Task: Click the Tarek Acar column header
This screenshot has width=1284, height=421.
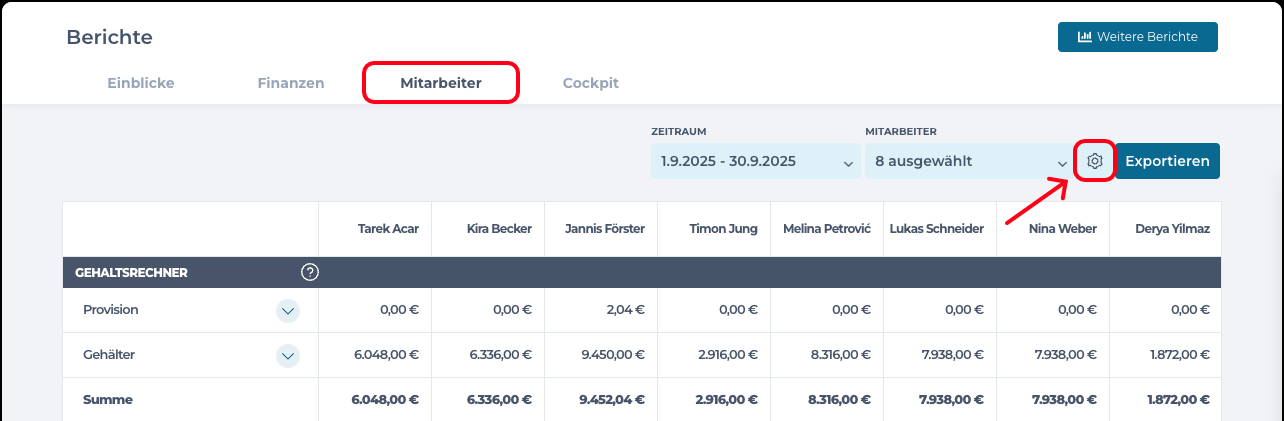Action: [x=388, y=229]
